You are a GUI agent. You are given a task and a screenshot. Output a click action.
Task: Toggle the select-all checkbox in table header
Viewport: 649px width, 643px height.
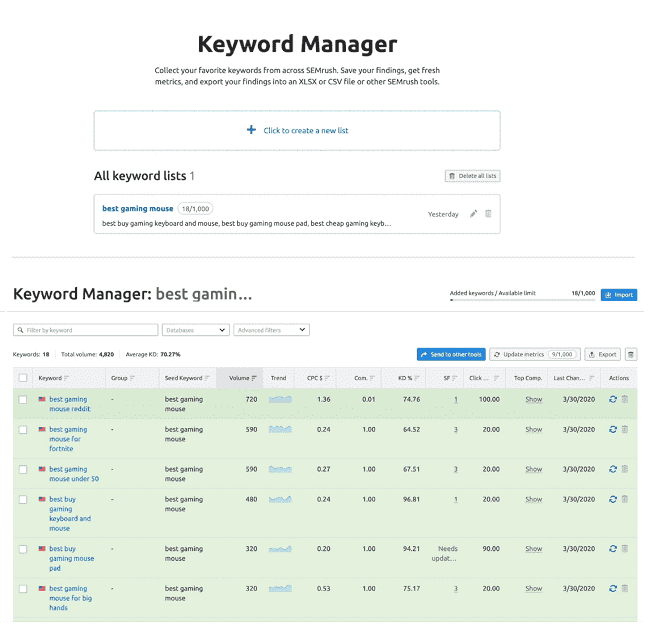pyautogui.click(x=23, y=378)
